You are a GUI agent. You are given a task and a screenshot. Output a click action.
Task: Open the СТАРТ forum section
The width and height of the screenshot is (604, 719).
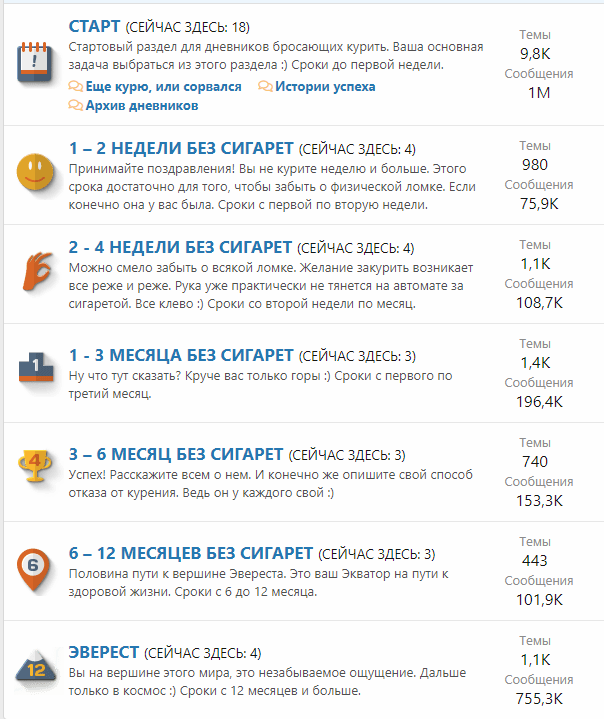(94, 25)
